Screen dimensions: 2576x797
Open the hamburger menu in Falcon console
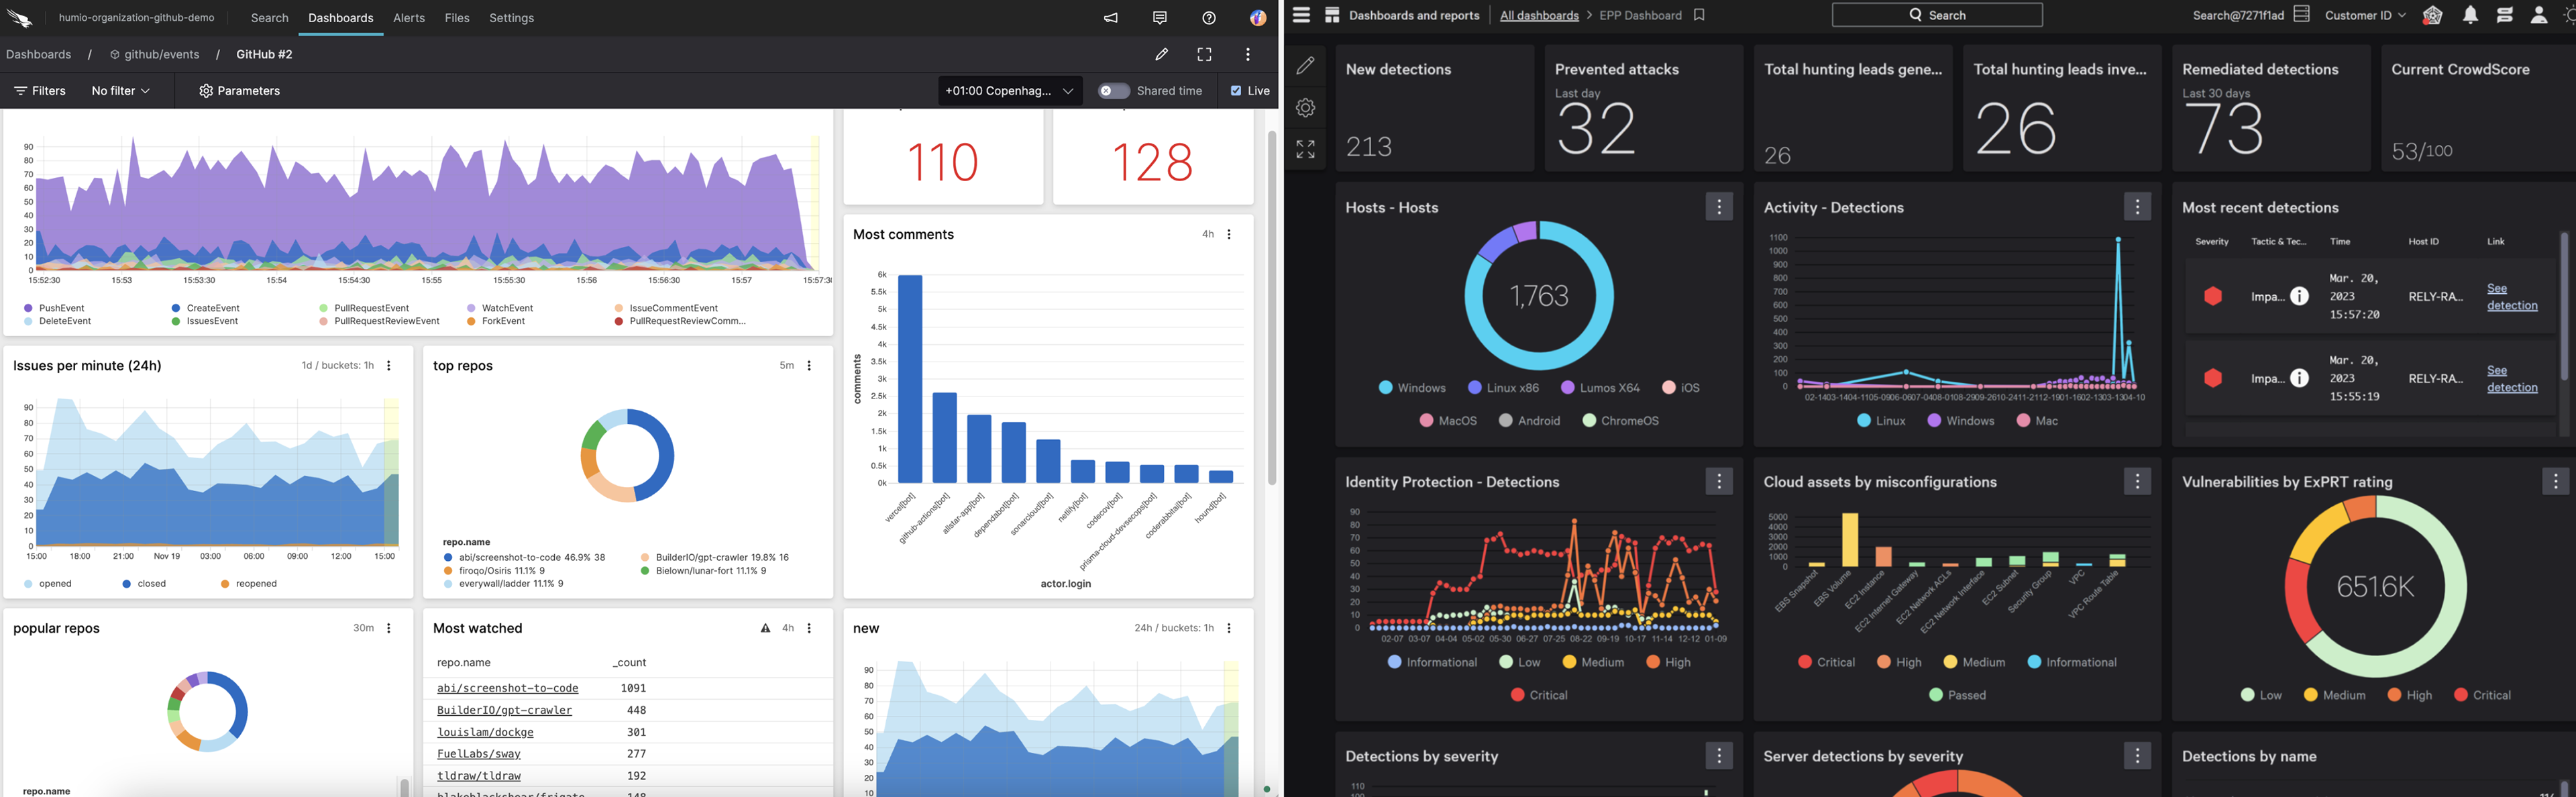tap(1301, 15)
